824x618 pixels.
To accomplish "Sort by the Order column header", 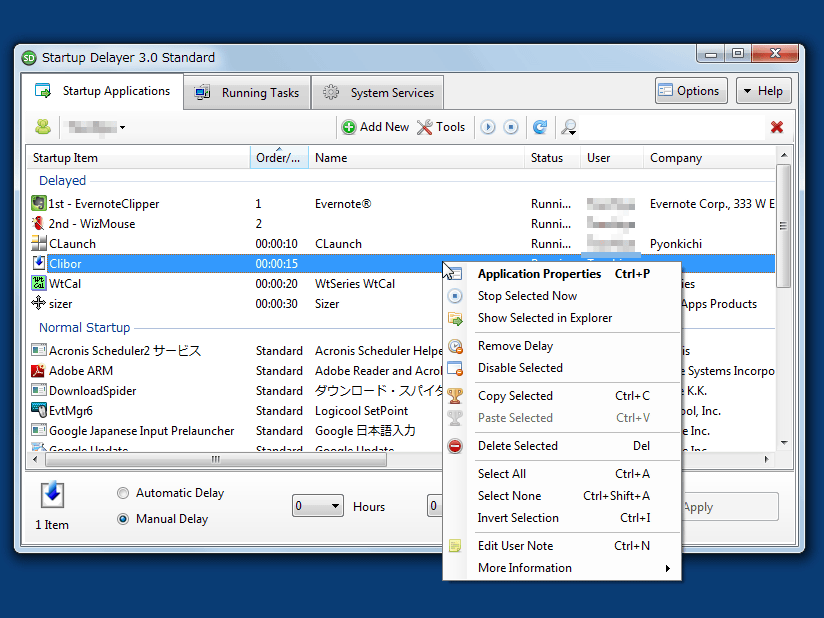I will (x=279, y=158).
